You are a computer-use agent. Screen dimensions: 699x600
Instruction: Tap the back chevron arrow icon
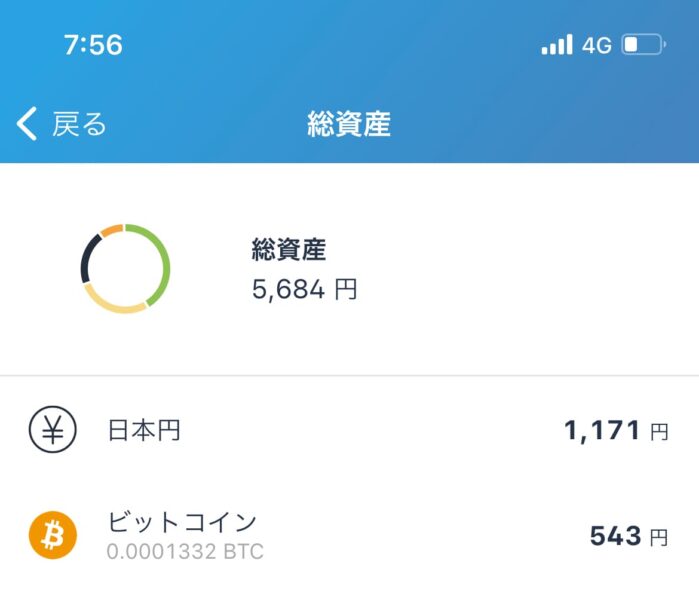(27, 123)
